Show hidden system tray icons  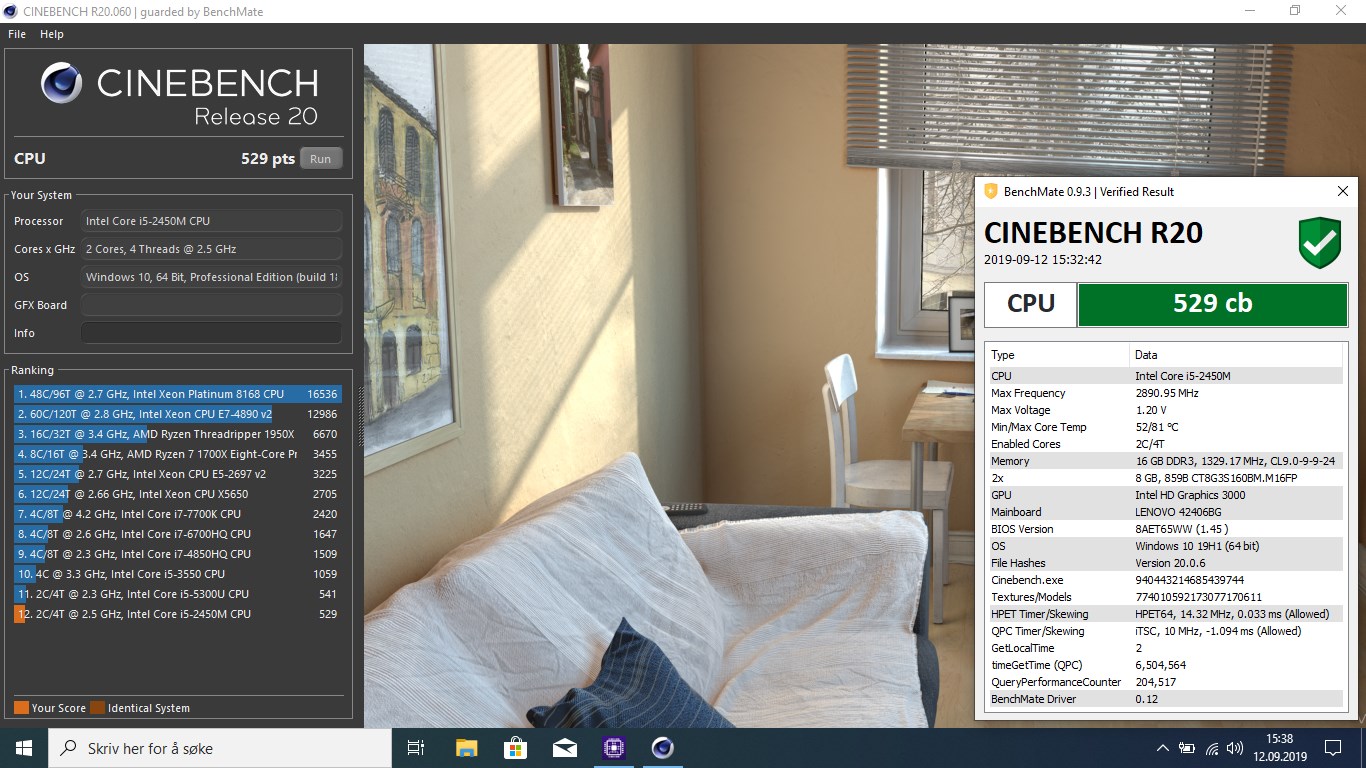[x=1163, y=748]
